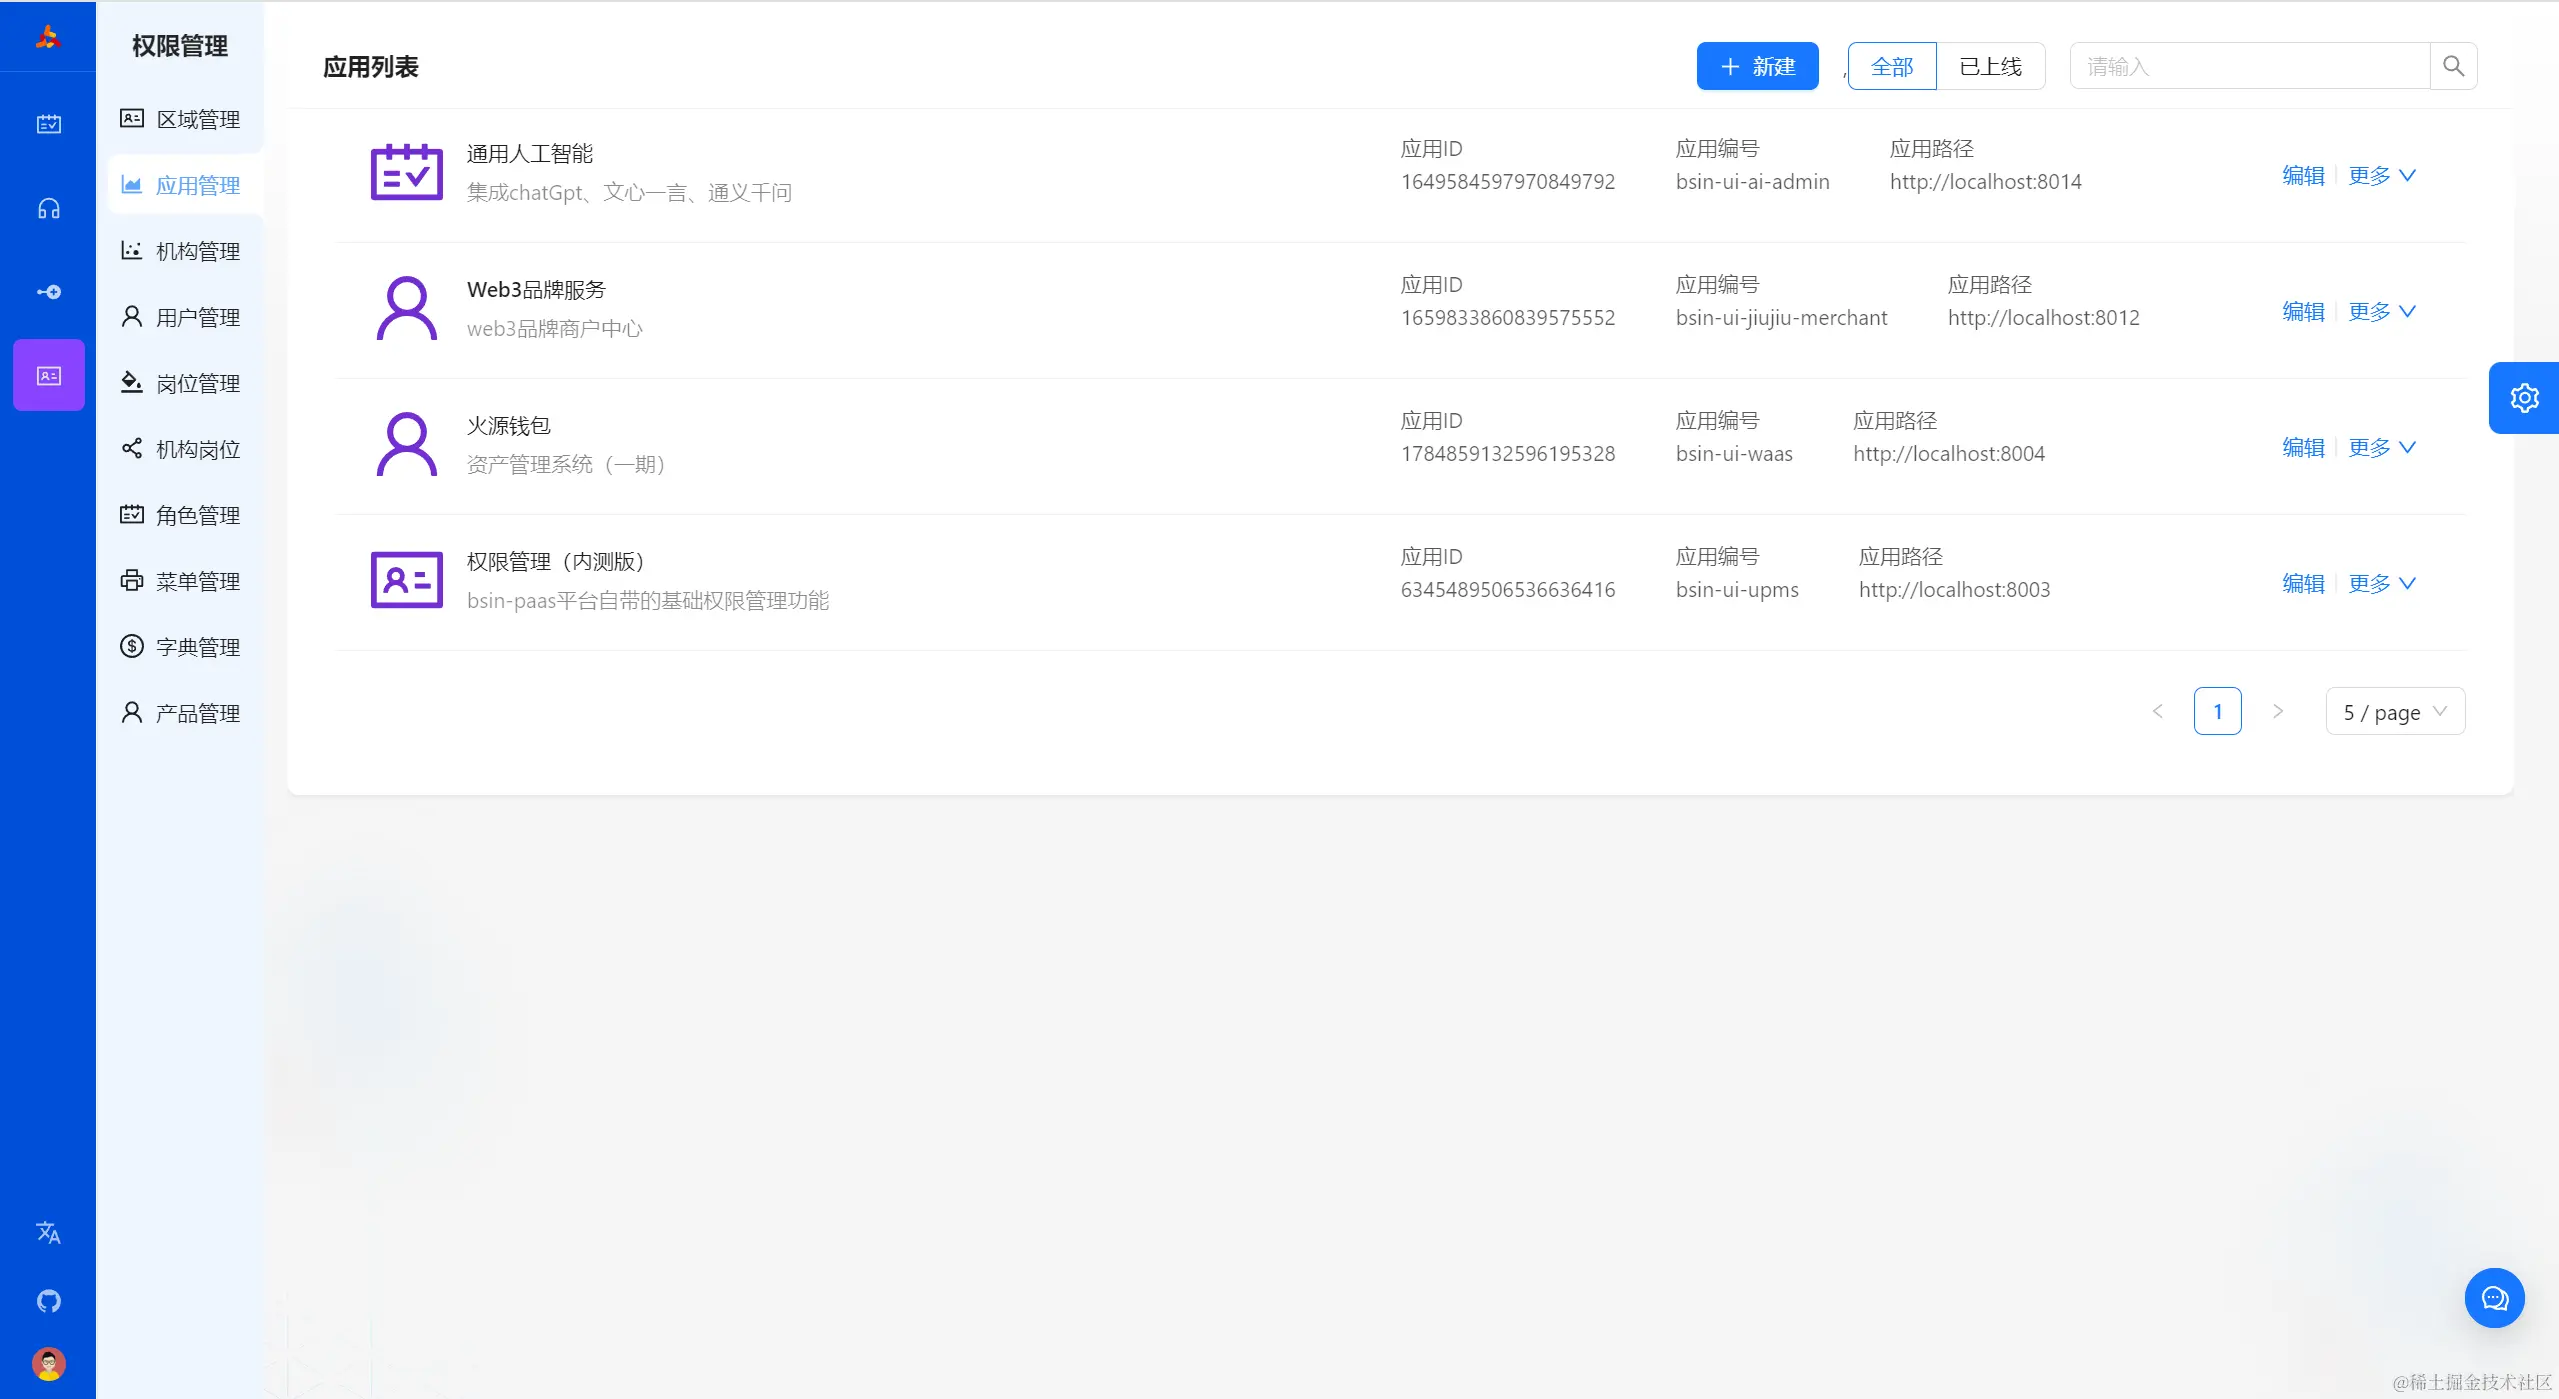Click the user avatar at bottom left

[x=48, y=1364]
